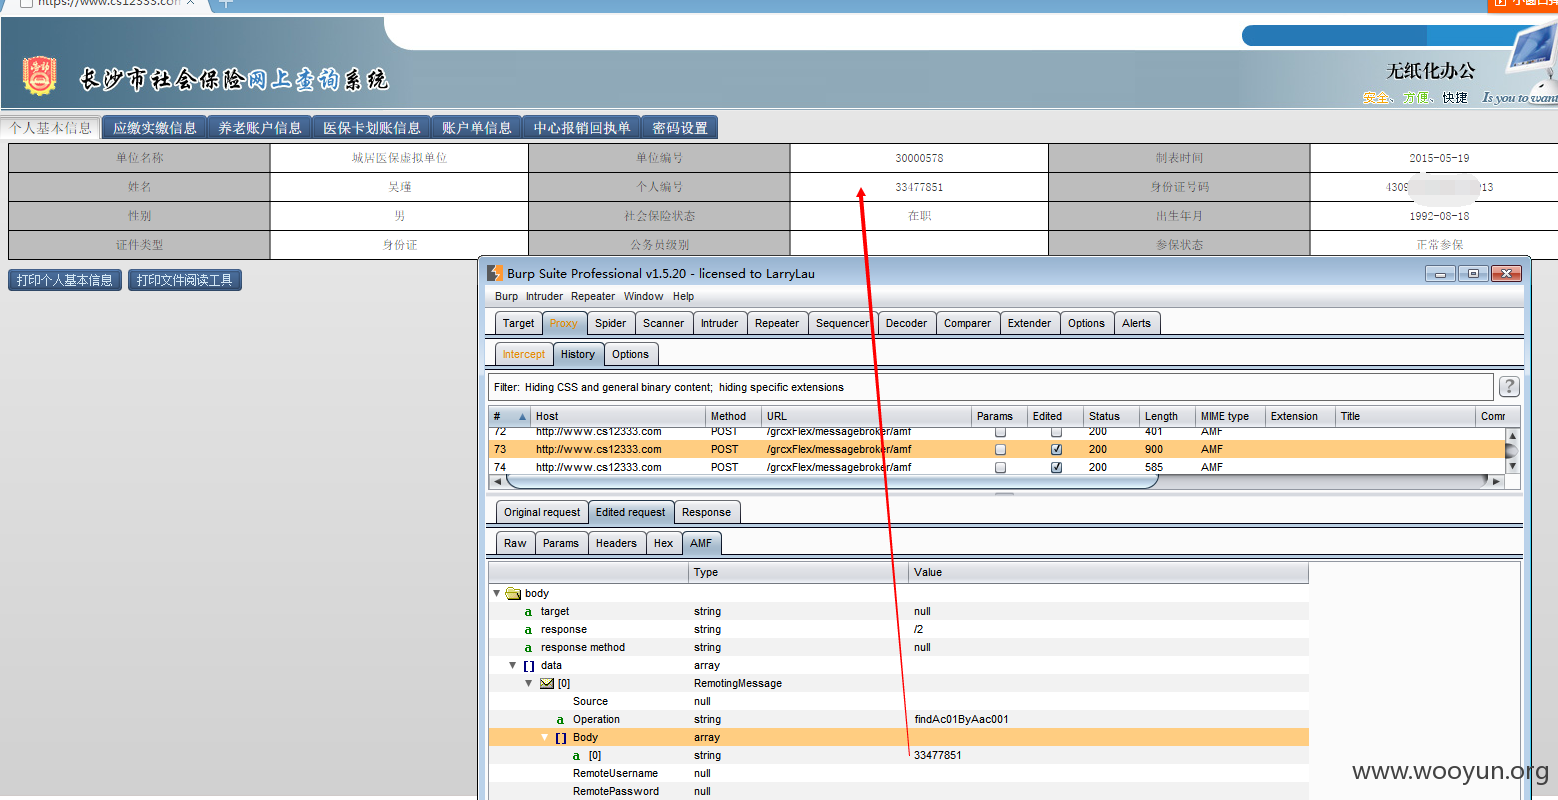Open the 养老账户信息 page tab
This screenshot has height=800, width=1558.
(x=260, y=128)
